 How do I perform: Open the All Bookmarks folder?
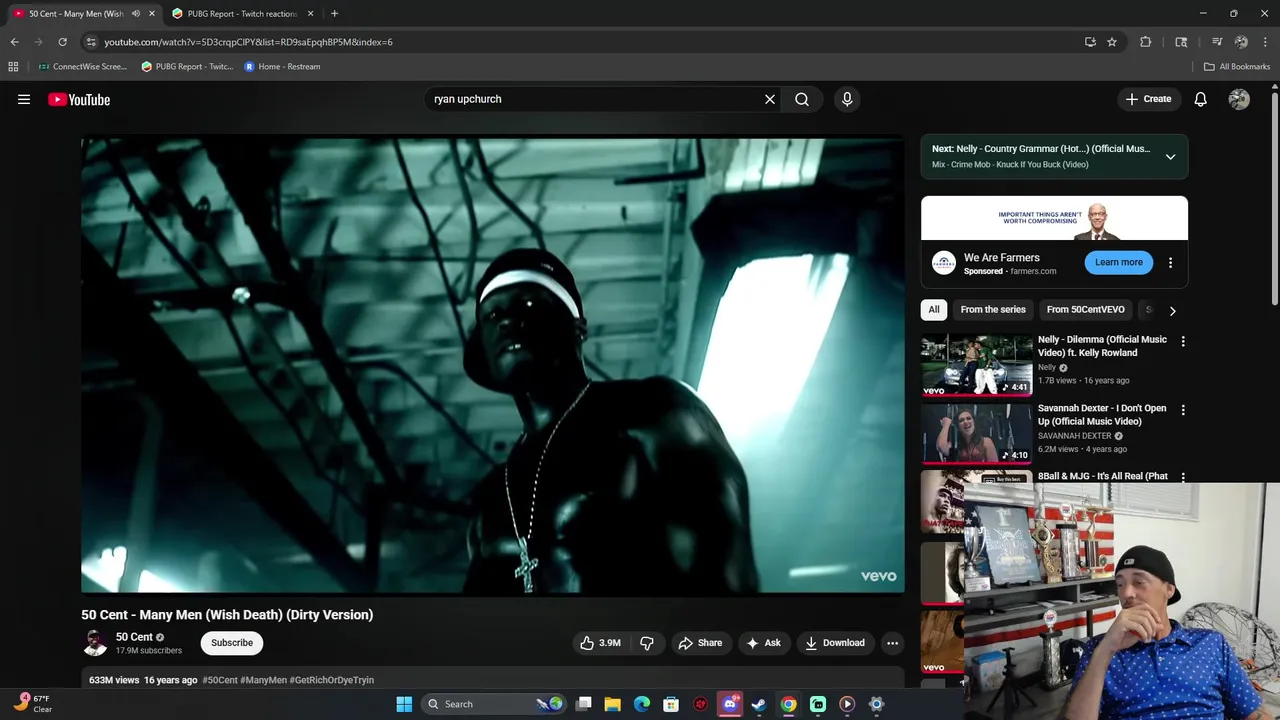[x=1237, y=67]
